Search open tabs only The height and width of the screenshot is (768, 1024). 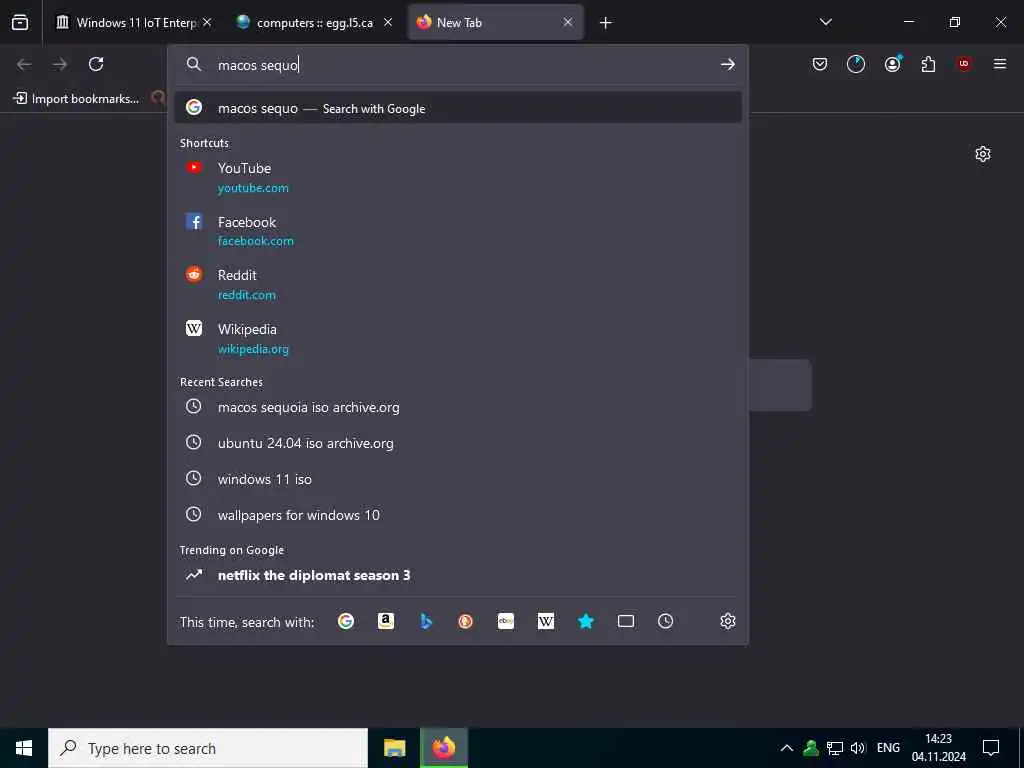pyautogui.click(x=626, y=621)
